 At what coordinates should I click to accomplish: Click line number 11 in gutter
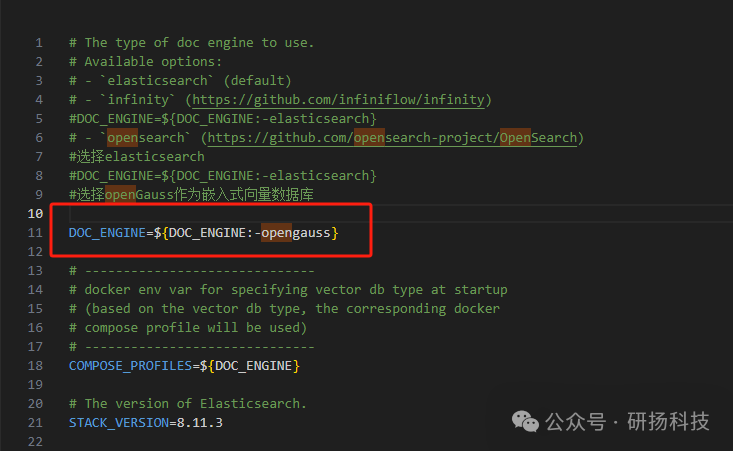coord(35,233)
